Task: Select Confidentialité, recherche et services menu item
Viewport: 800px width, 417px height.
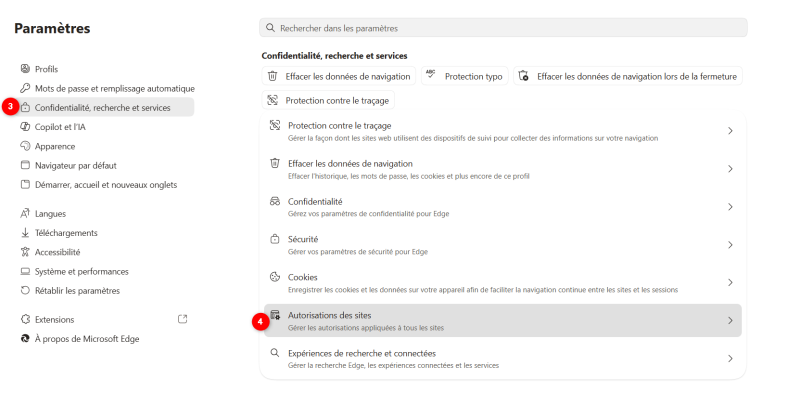Action: 105,107
